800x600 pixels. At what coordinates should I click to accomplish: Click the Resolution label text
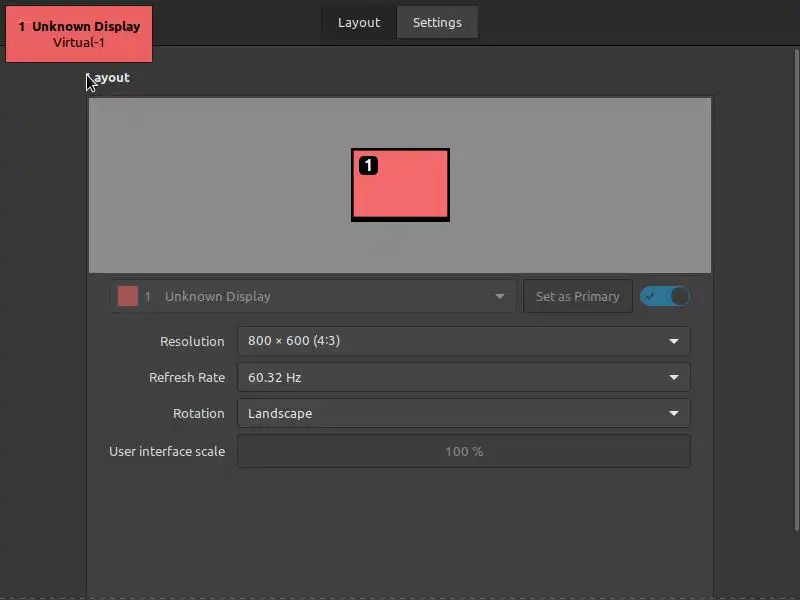coord(192,341)
